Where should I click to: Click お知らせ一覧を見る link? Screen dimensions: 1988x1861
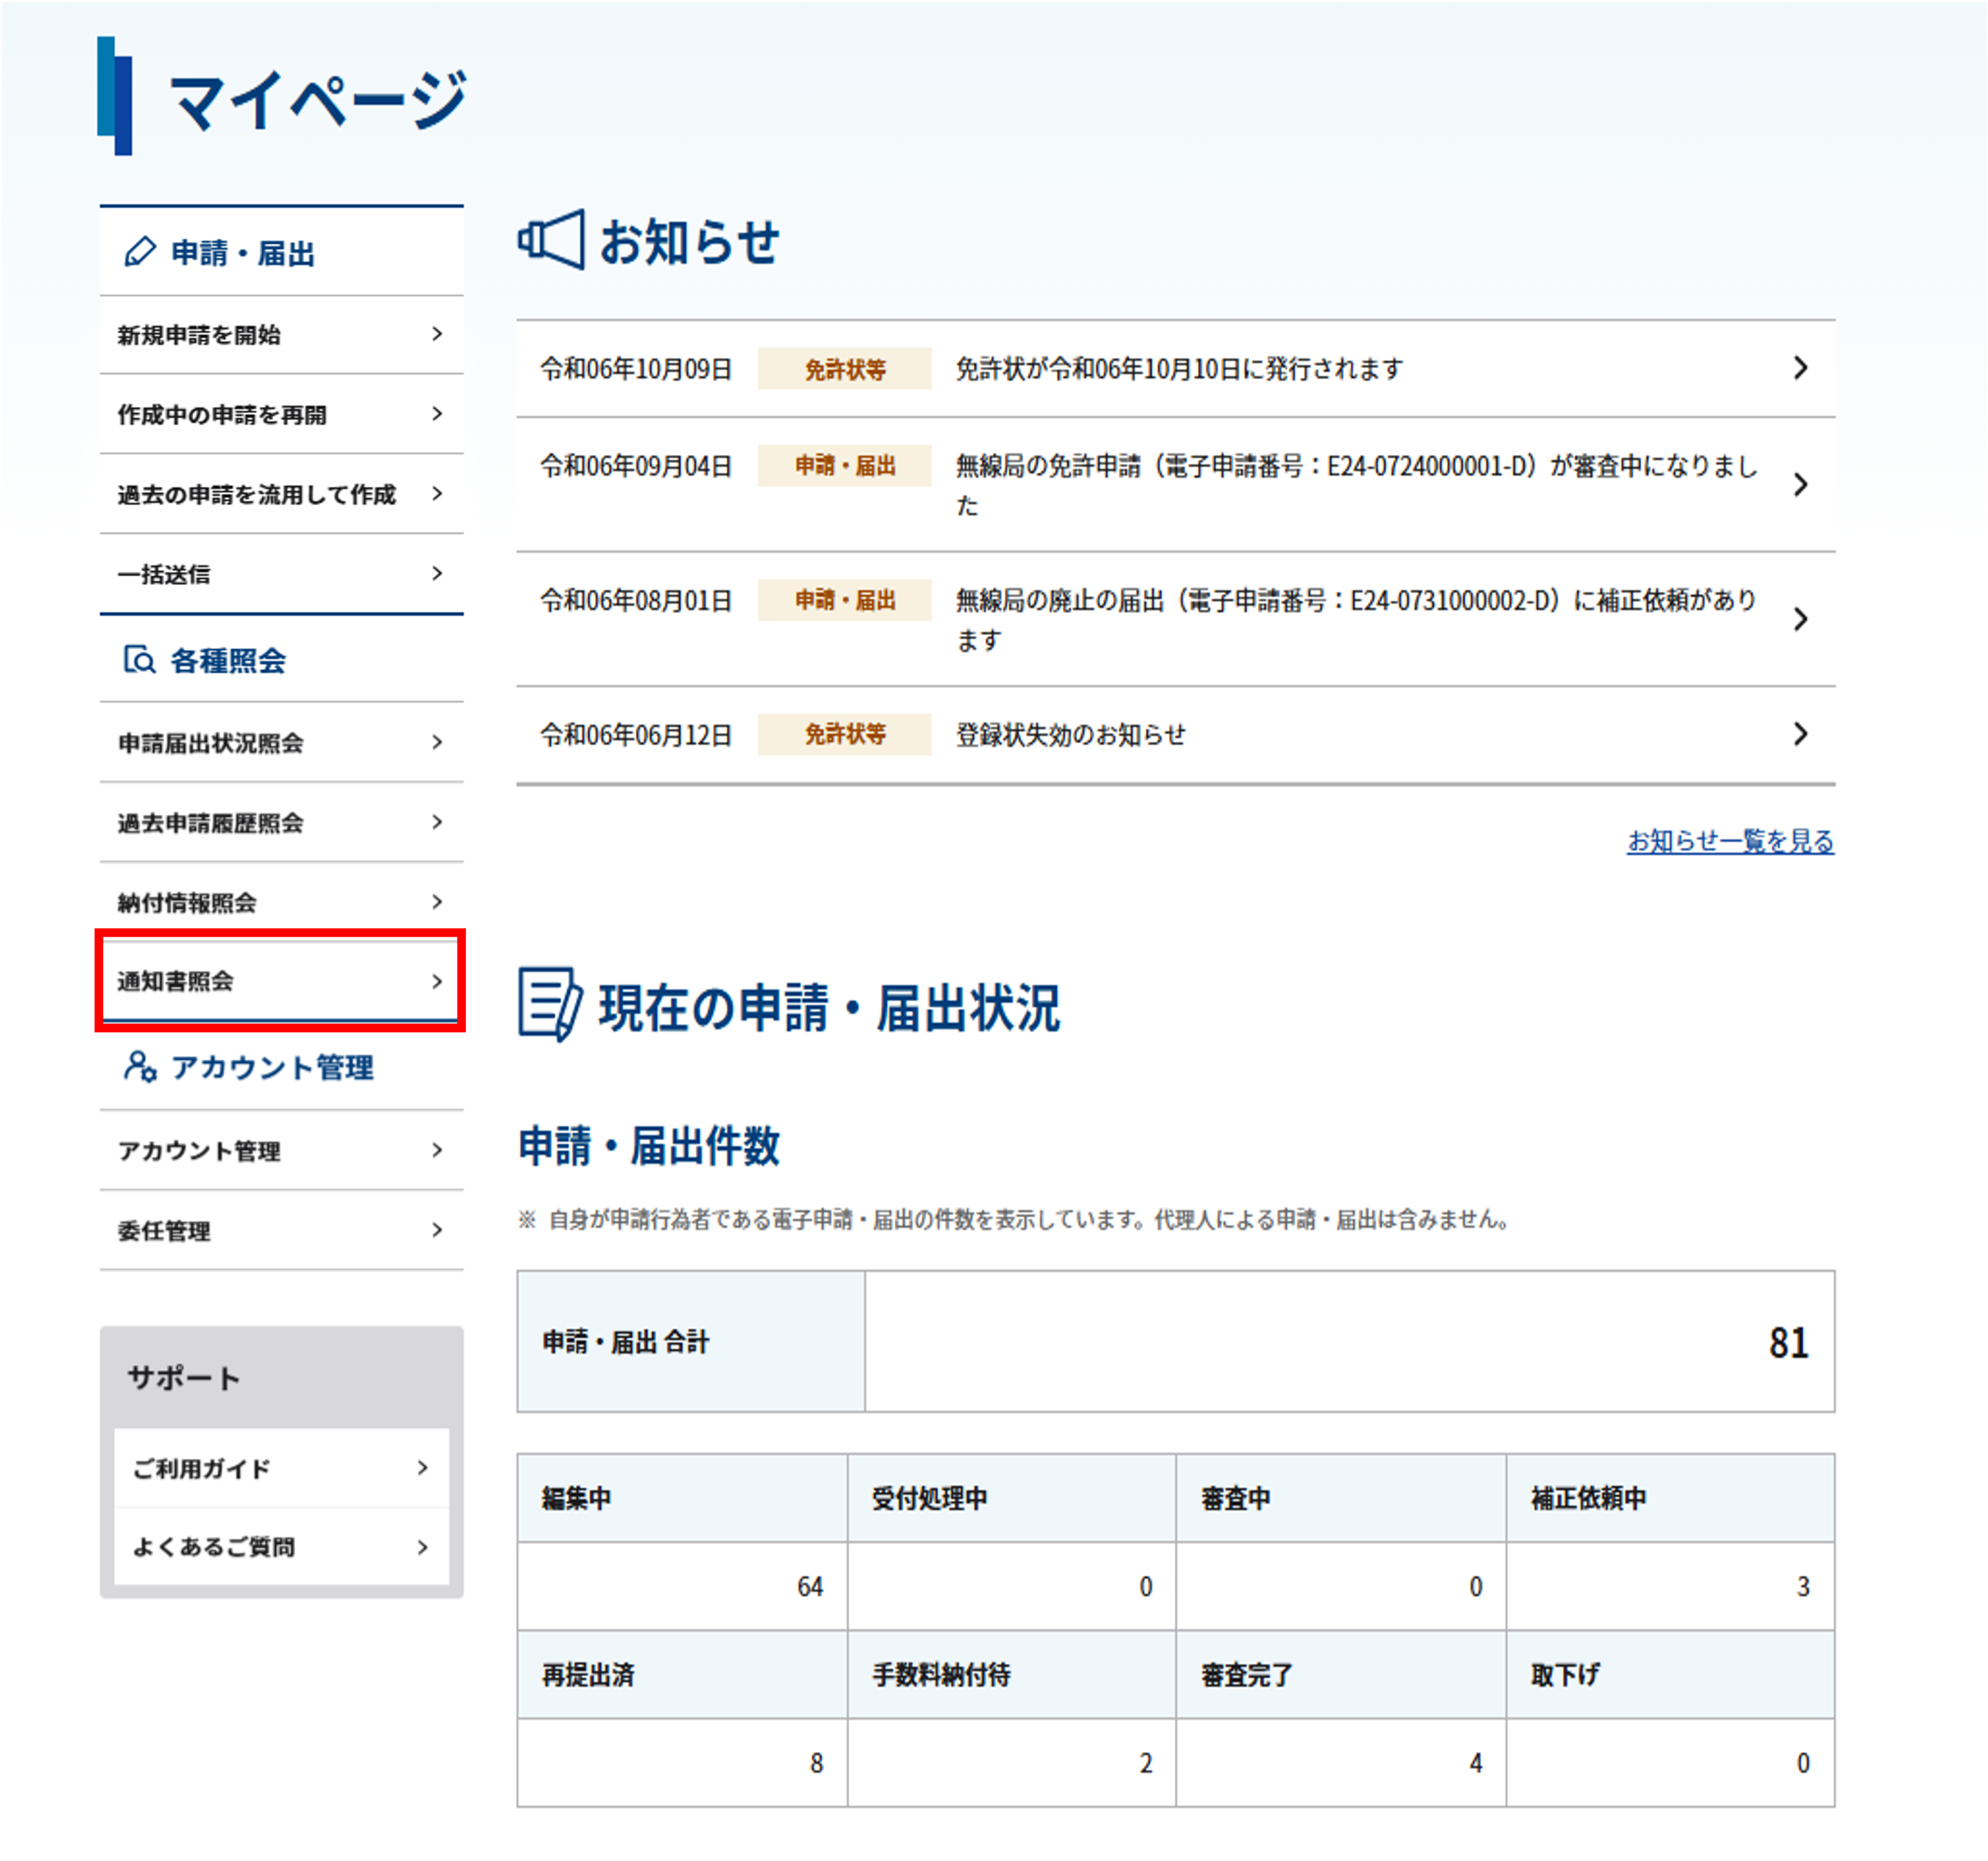(1730, 841)
